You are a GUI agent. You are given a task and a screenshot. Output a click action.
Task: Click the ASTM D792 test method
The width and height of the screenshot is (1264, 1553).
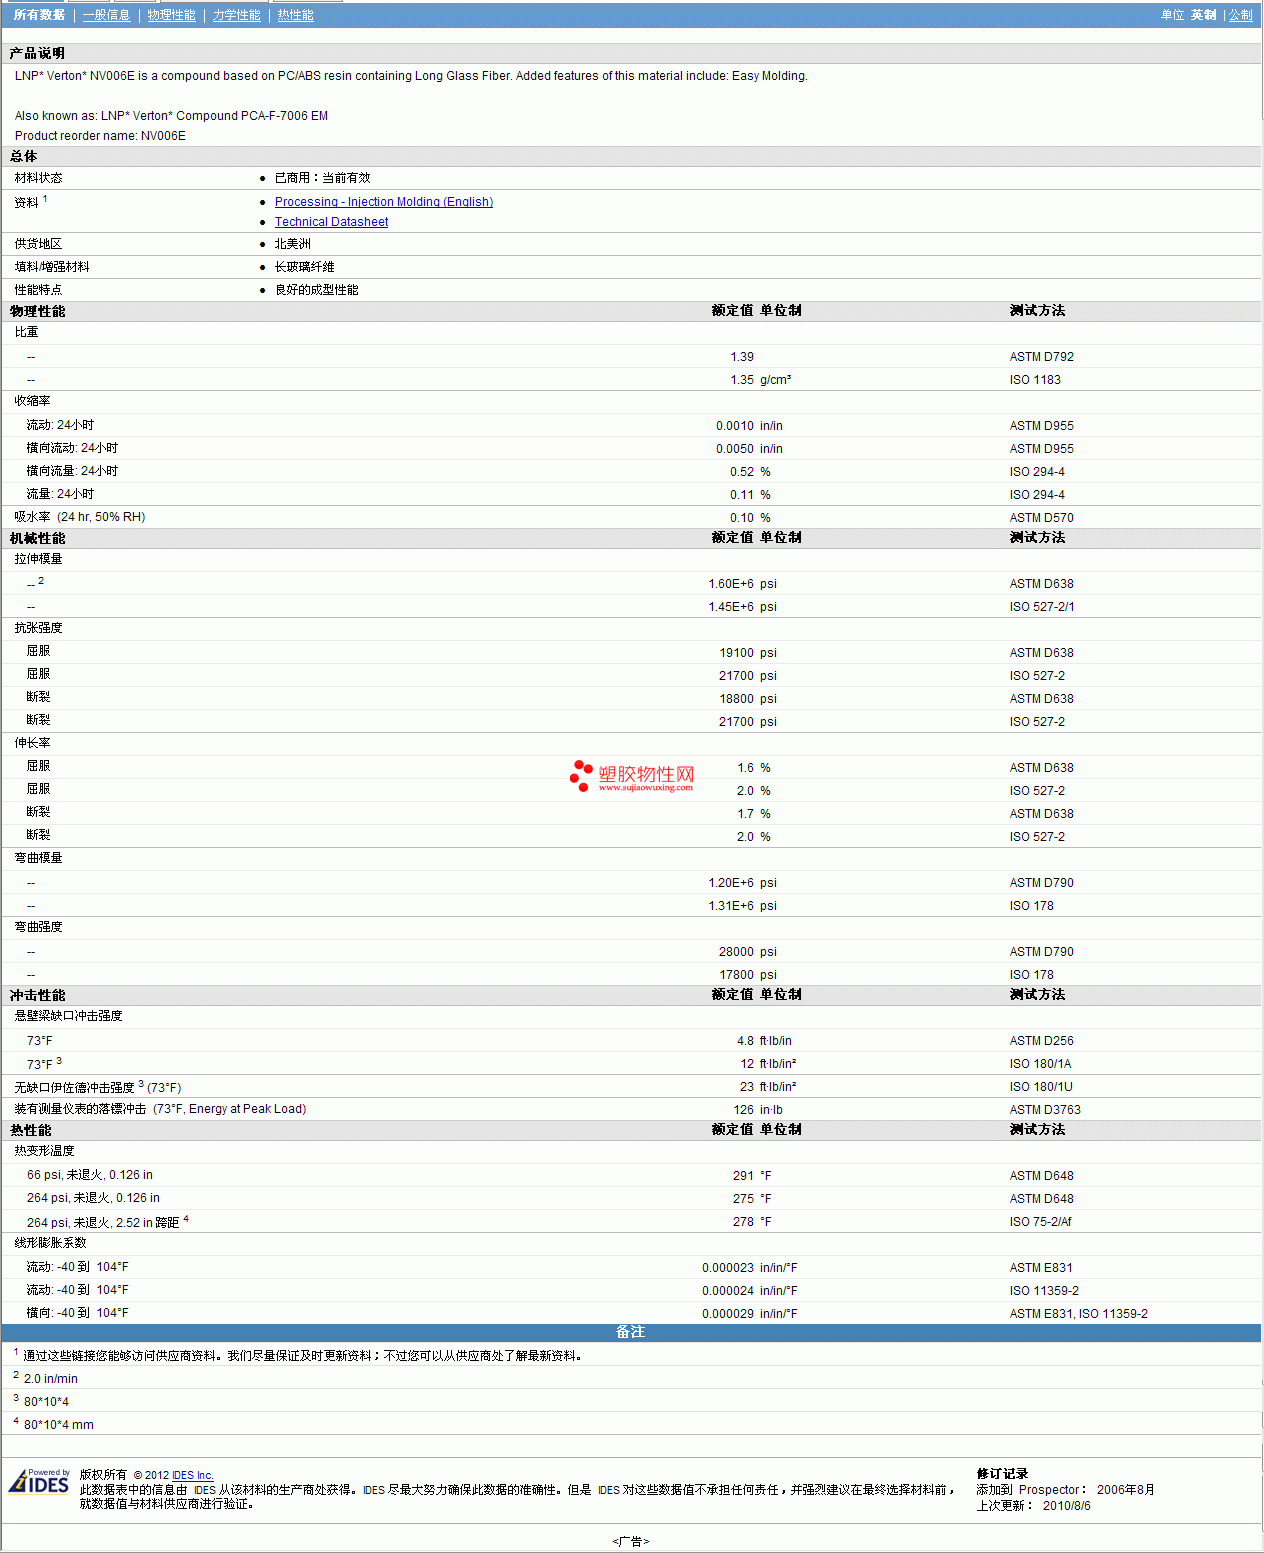(x=1042, y=357)
